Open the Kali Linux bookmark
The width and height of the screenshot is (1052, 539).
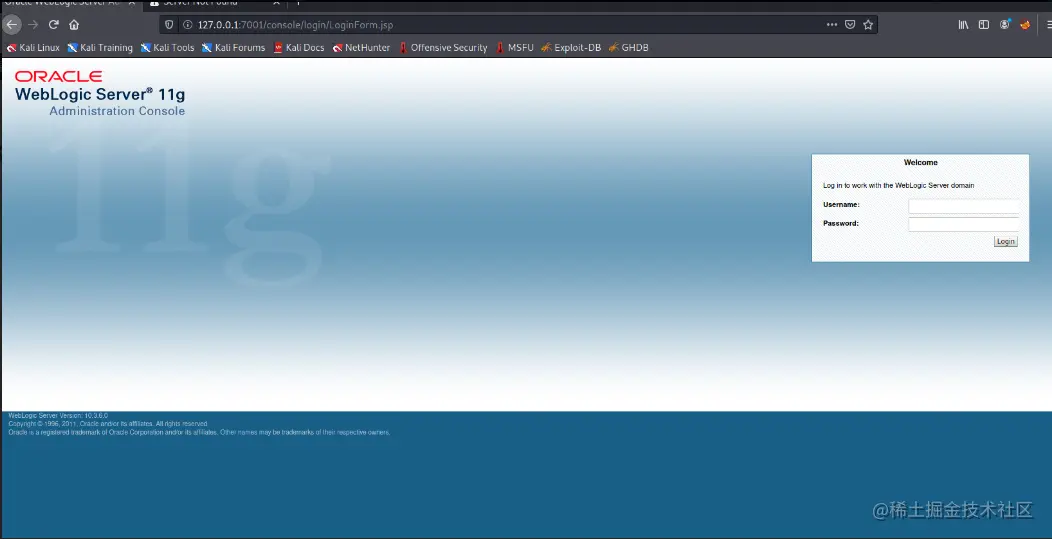click(x=33, y=48)
